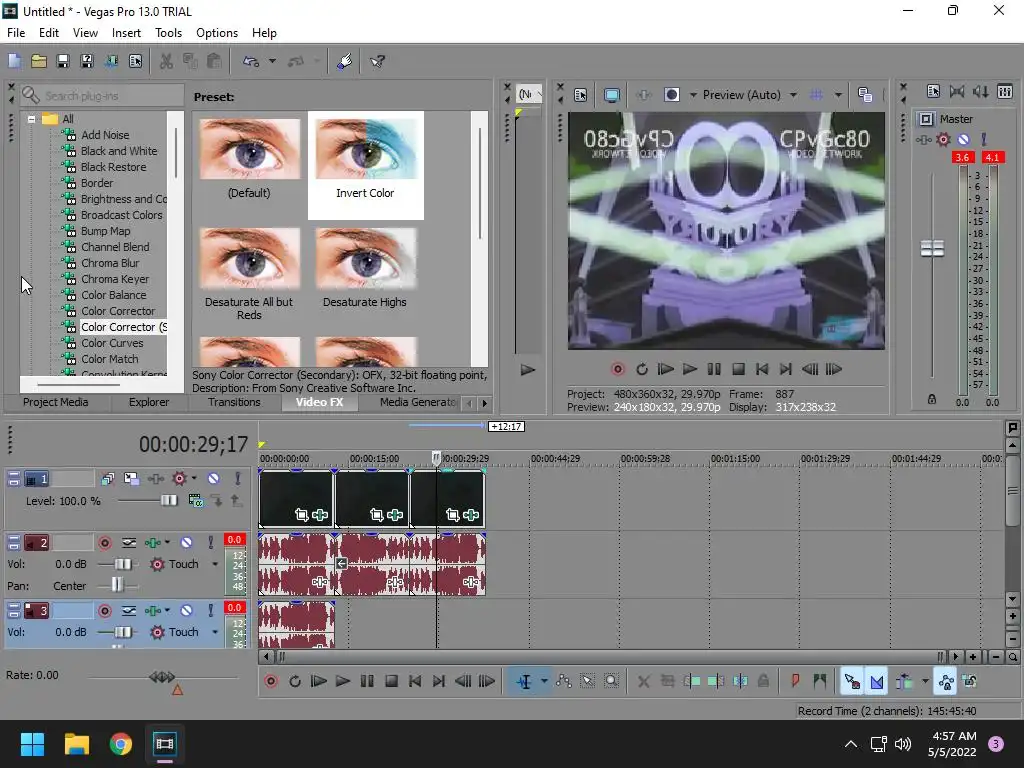Open Master Bus FX gear icon
1024x768 pixels.
point(943,139)
